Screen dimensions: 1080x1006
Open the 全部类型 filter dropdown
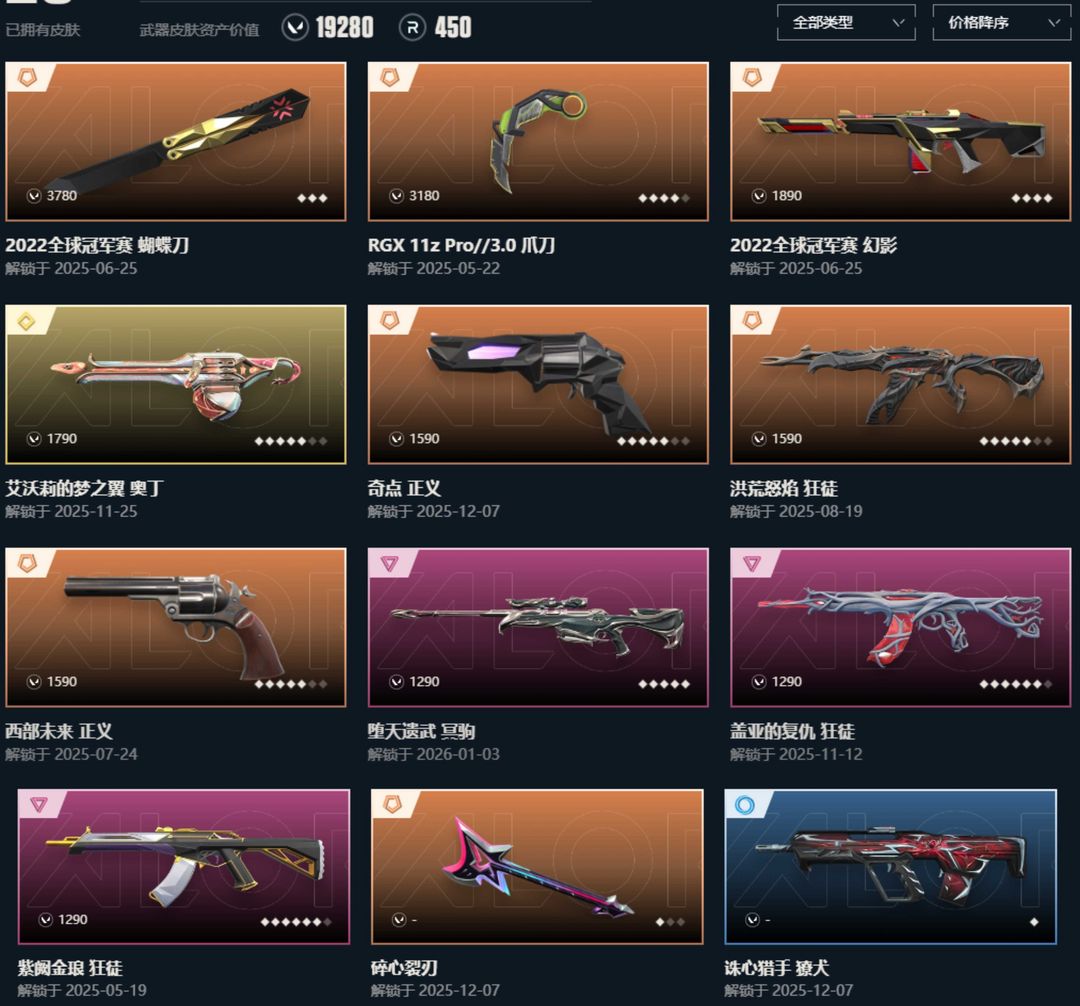(x=846, y=23)
